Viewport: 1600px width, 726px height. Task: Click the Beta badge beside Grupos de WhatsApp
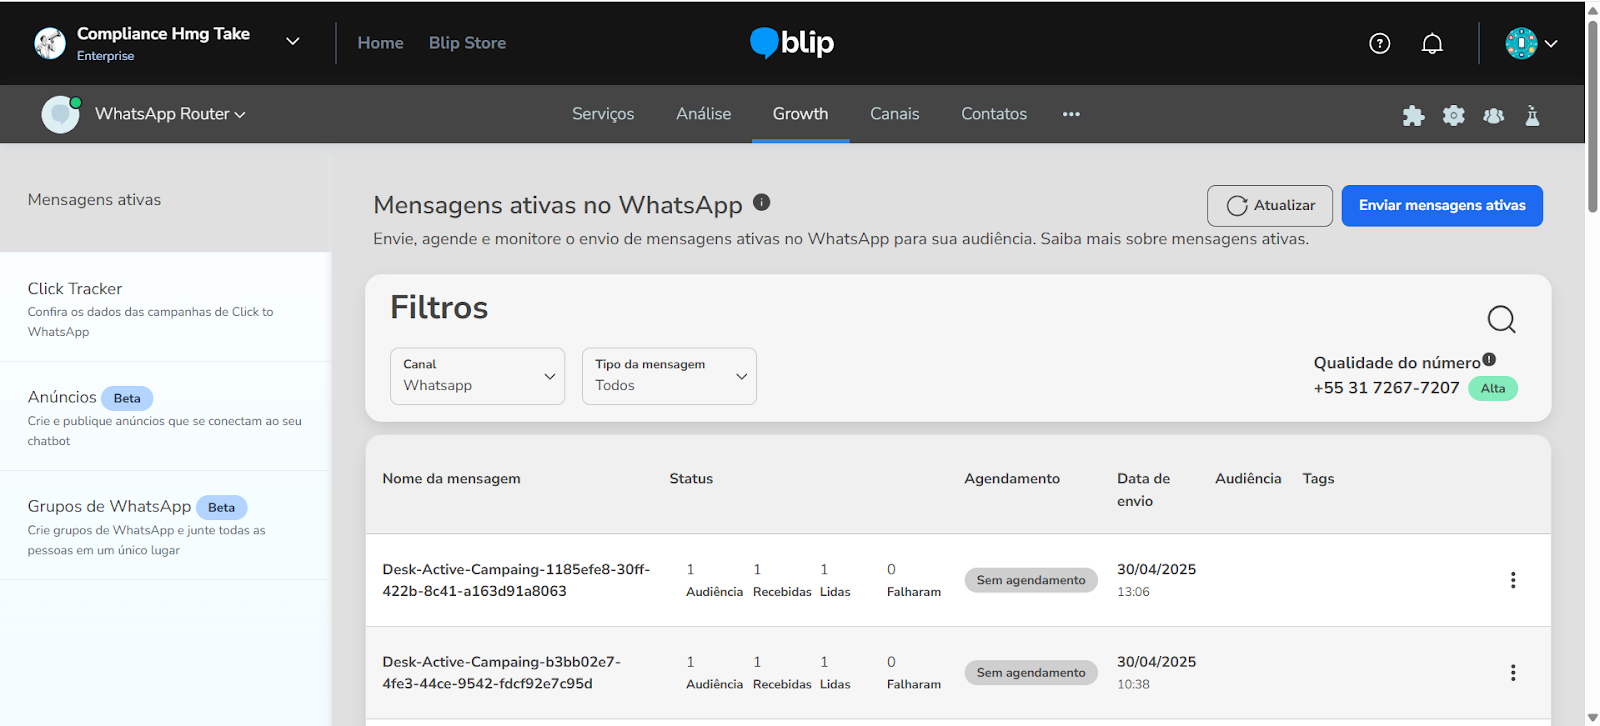(x=221, y=507)
